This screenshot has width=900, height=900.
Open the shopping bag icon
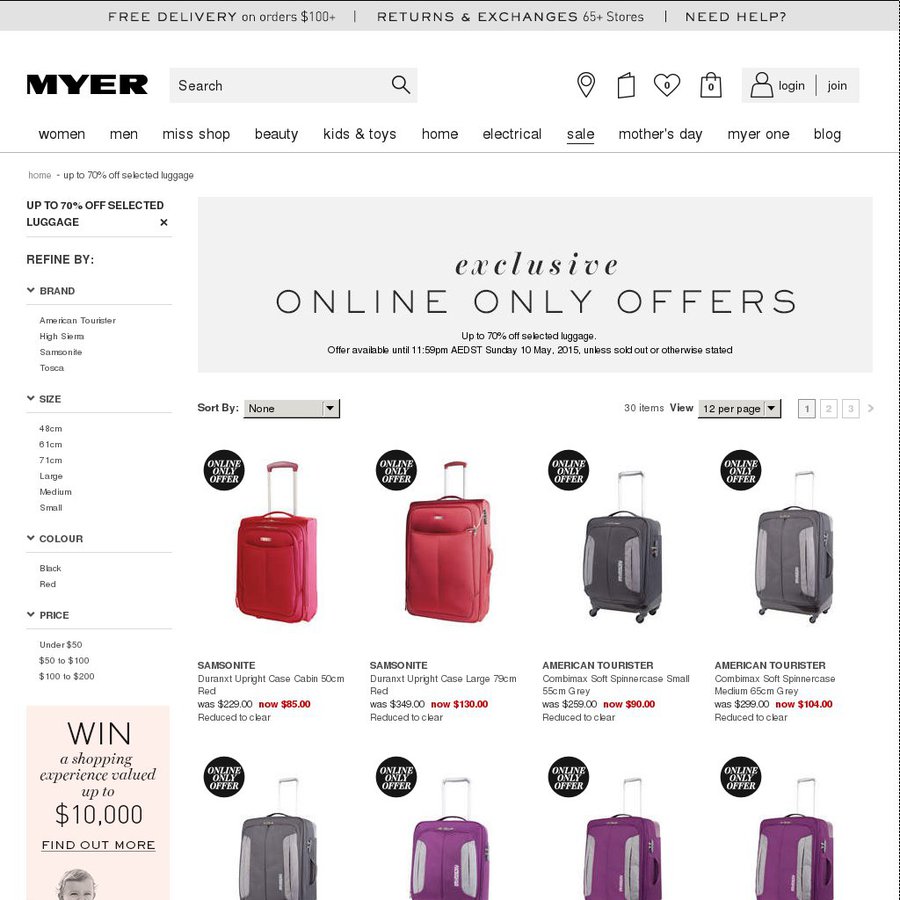pos(711,86)
